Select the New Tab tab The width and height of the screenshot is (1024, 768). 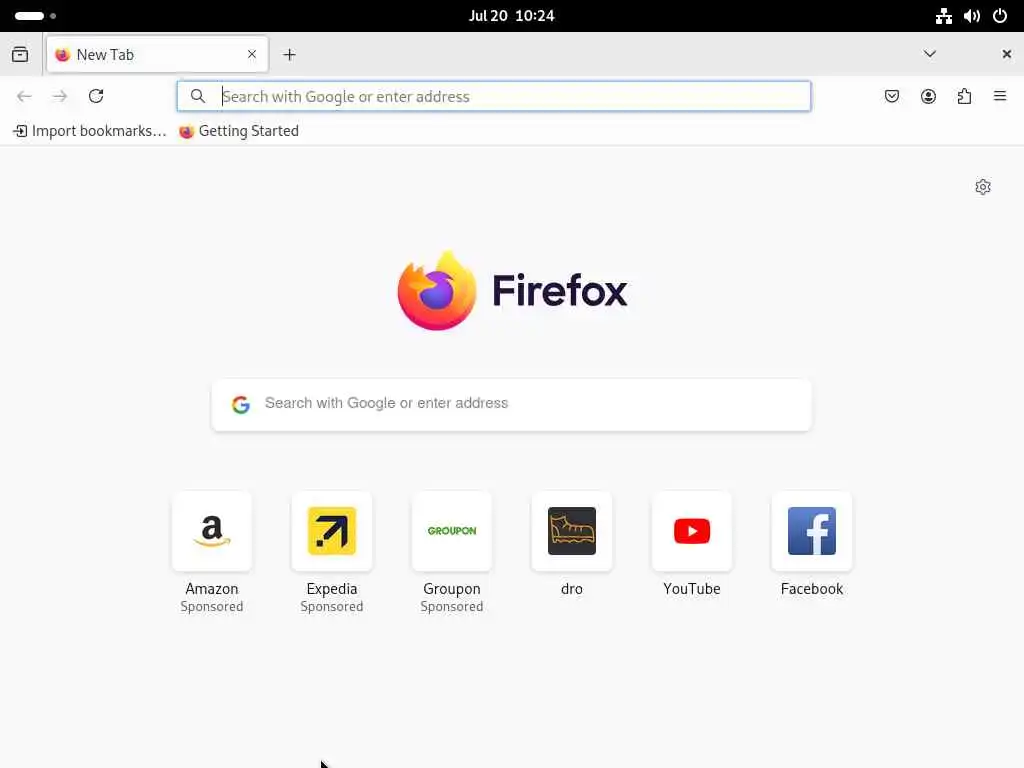point(157,54)
